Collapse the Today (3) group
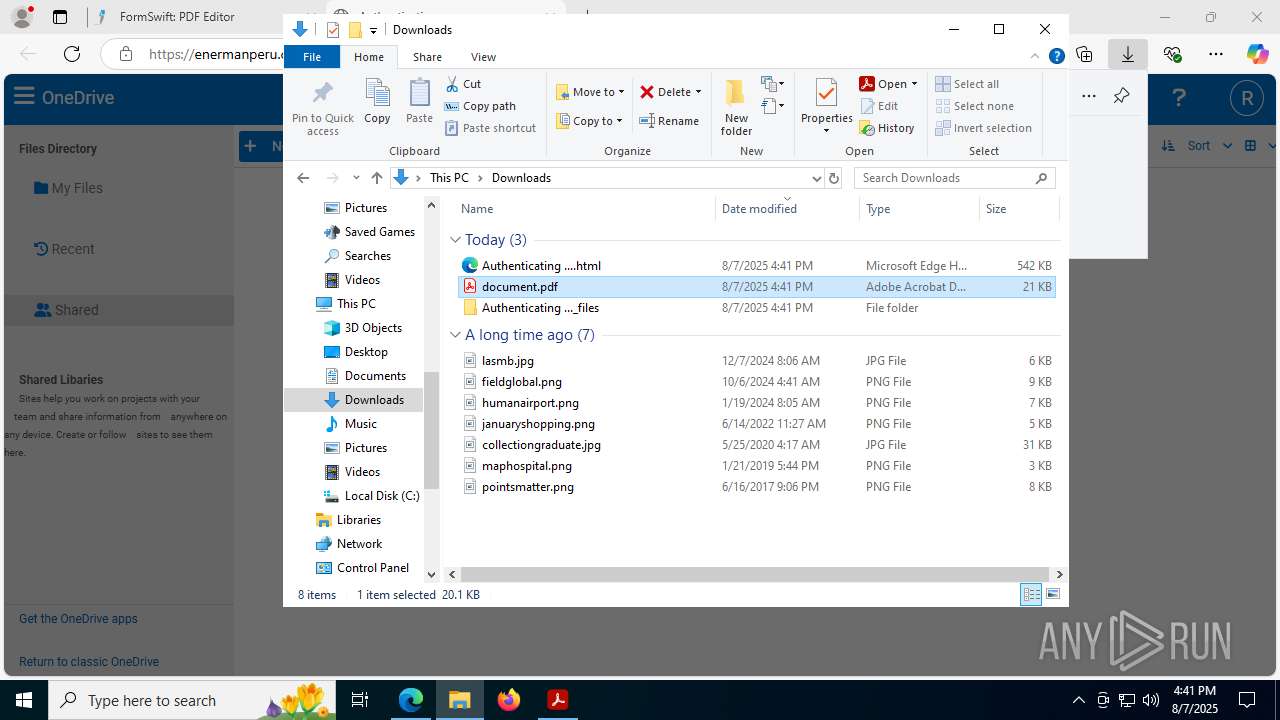 pos(455,240)
